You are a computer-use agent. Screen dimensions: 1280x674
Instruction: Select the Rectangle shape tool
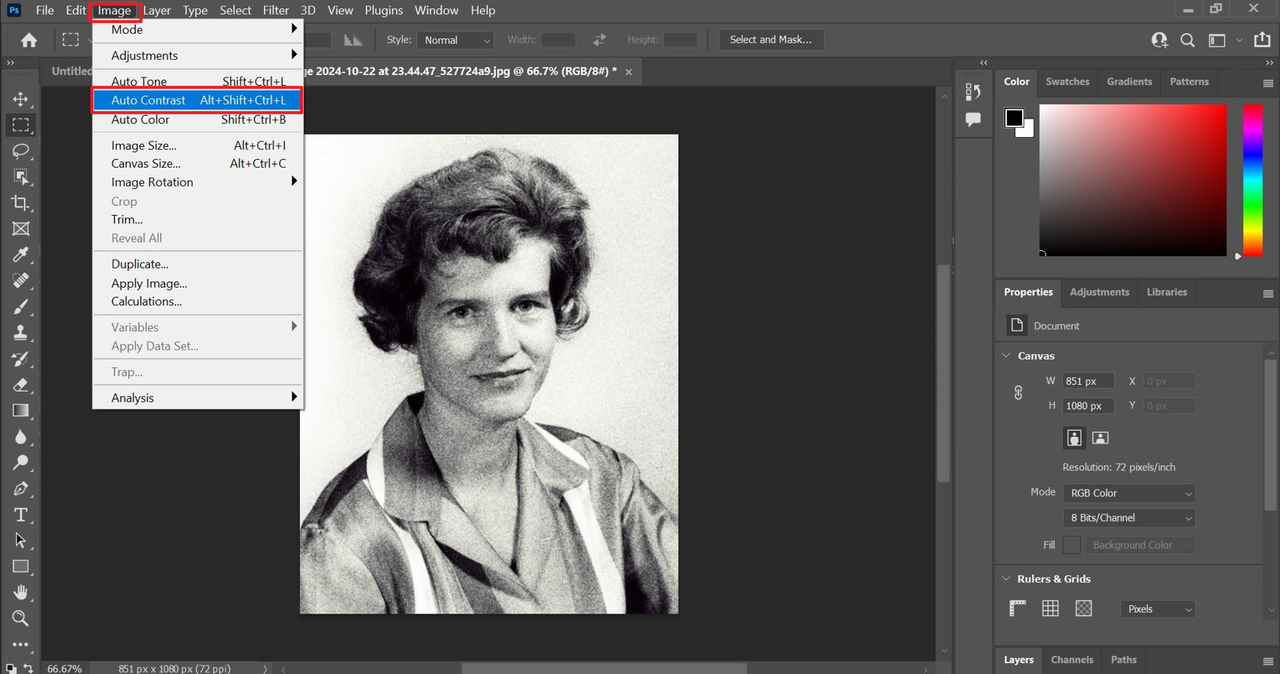(20, 567)
